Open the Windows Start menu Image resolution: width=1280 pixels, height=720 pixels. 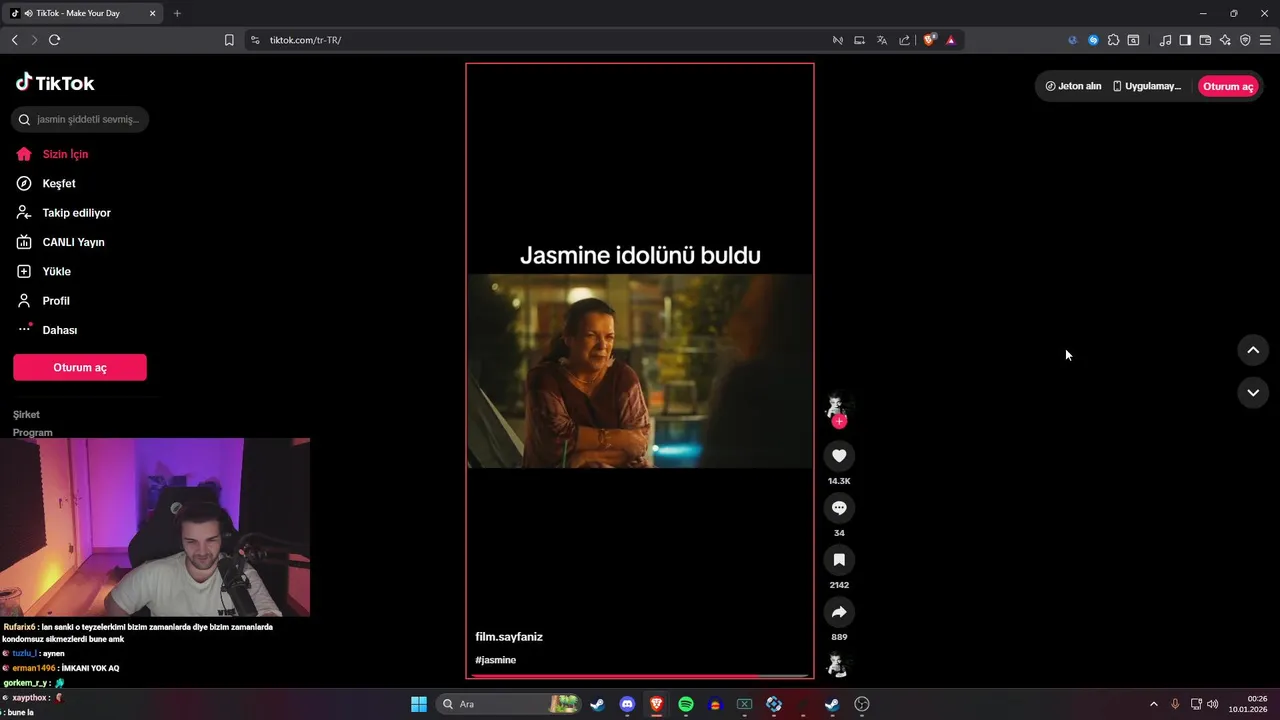(419, 704)
